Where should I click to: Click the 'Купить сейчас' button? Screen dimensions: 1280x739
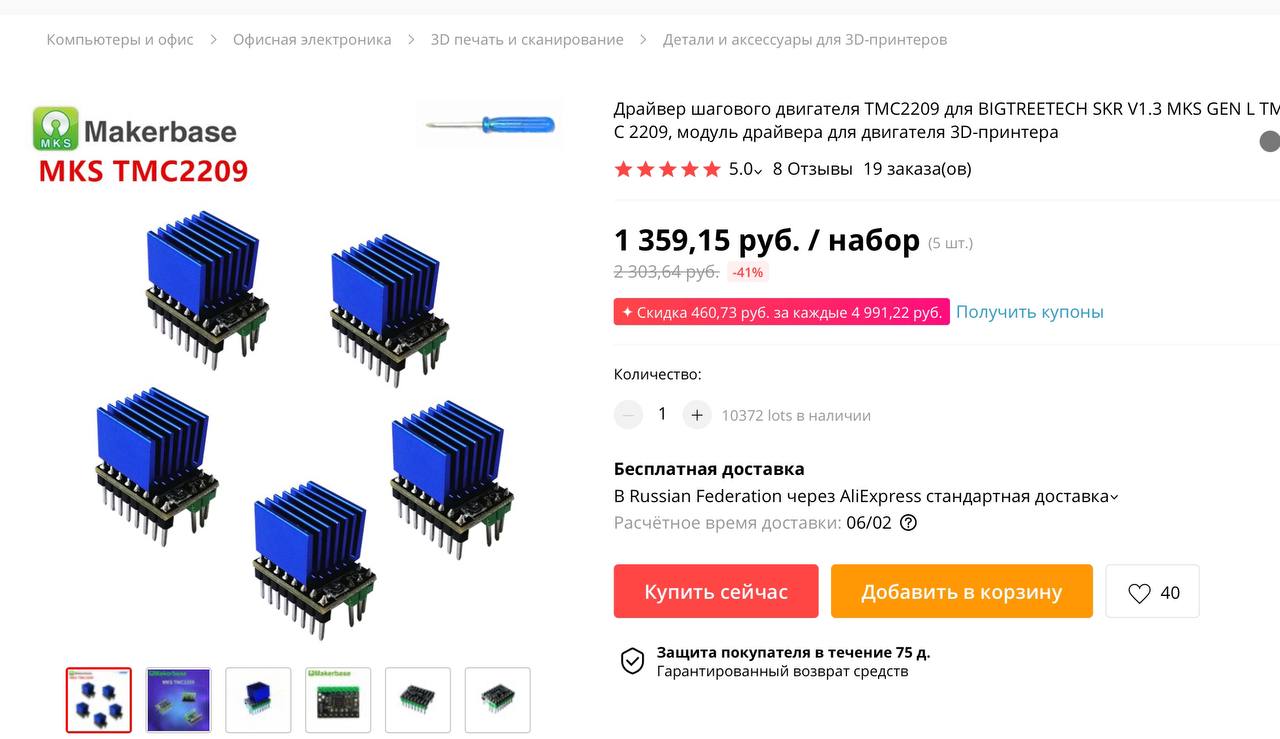click(x=716, y=591)
